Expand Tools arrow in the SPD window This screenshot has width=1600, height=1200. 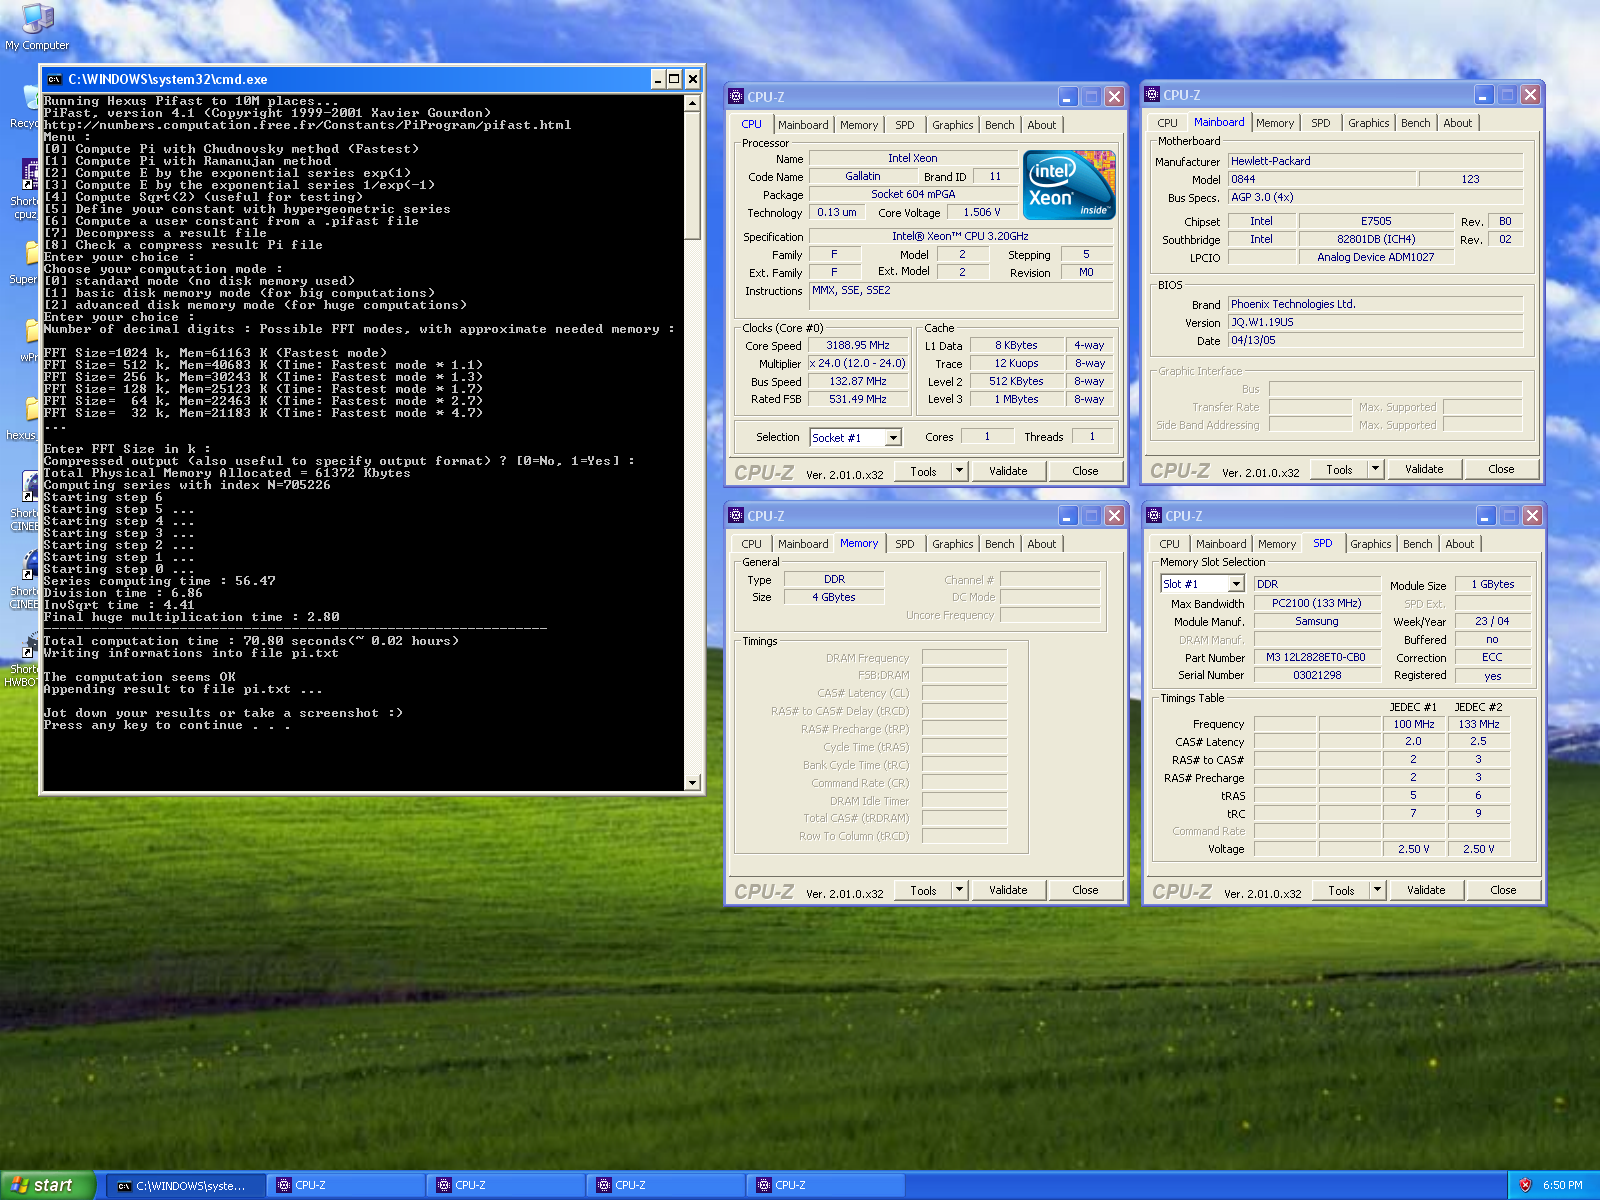click(1378, 890)
